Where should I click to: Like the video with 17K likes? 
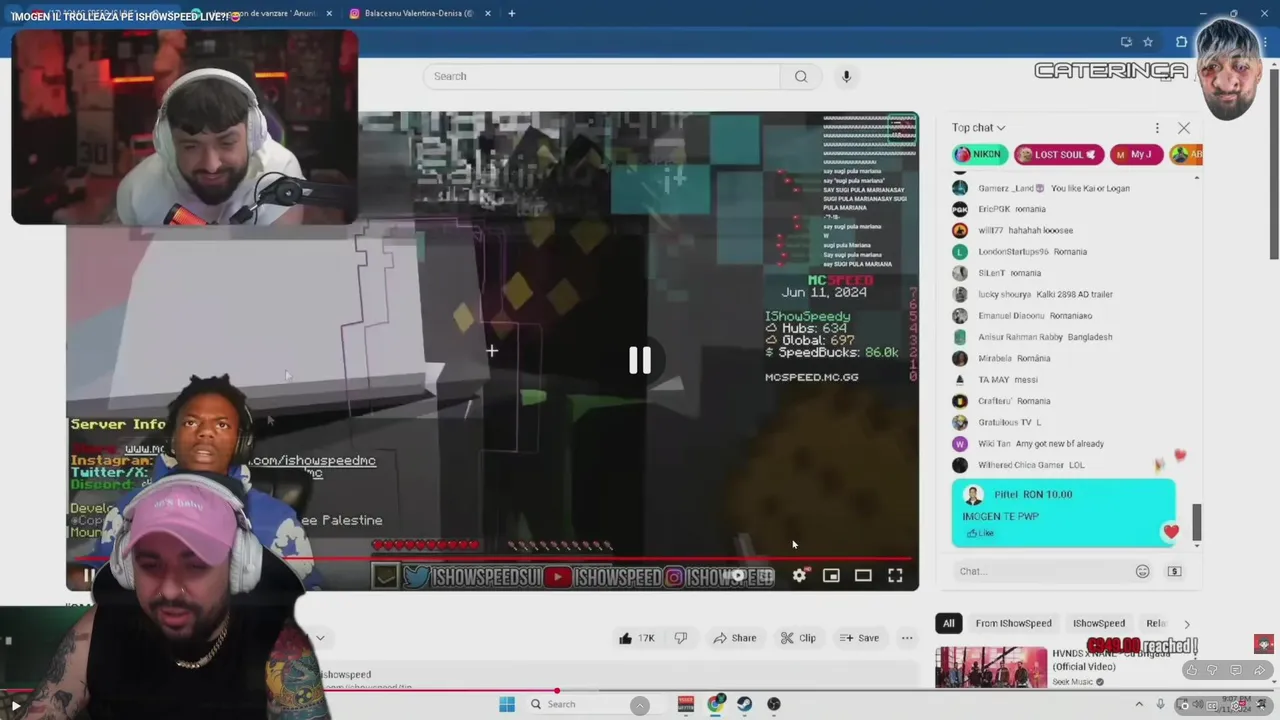click(636, 638)
